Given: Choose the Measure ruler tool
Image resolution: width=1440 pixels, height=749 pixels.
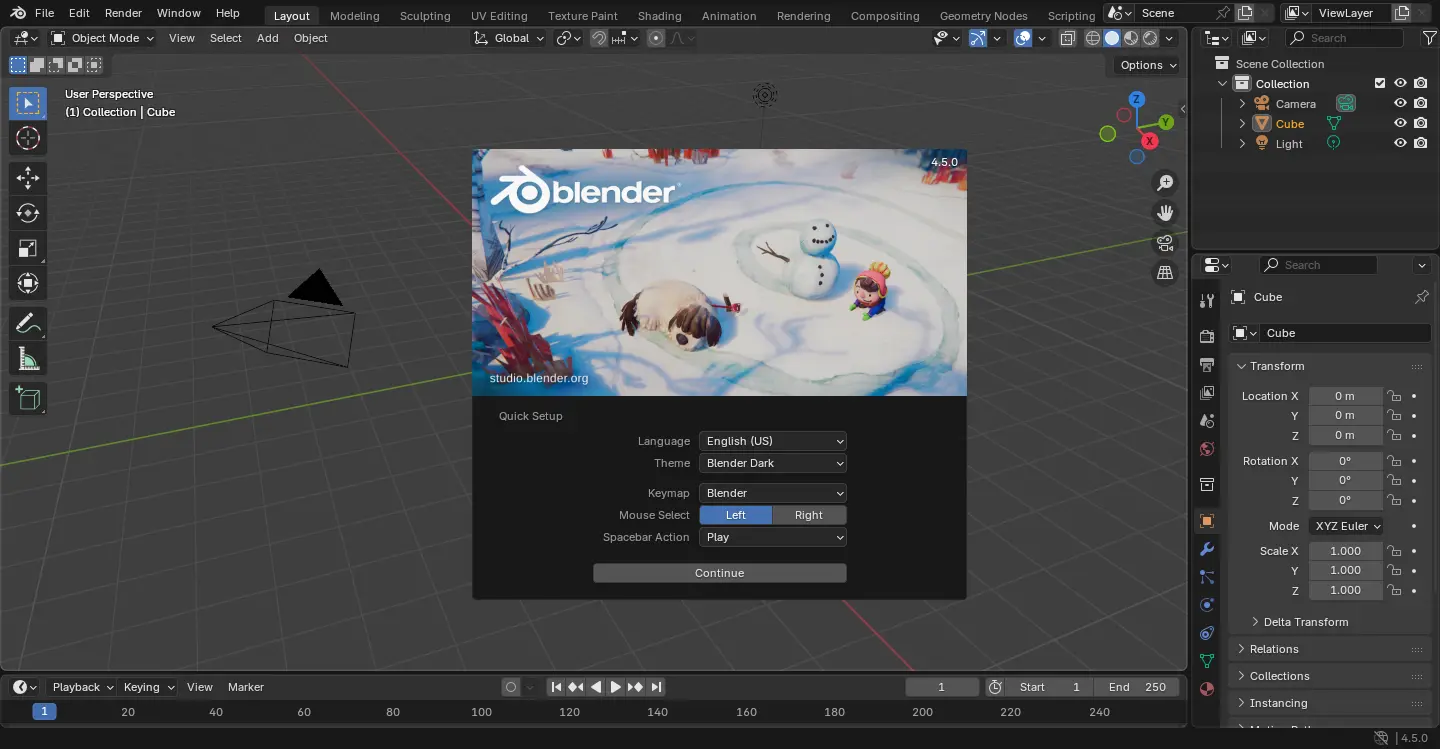Looking at the screenshot, I should pyautogui.click(x=28, y=358).
